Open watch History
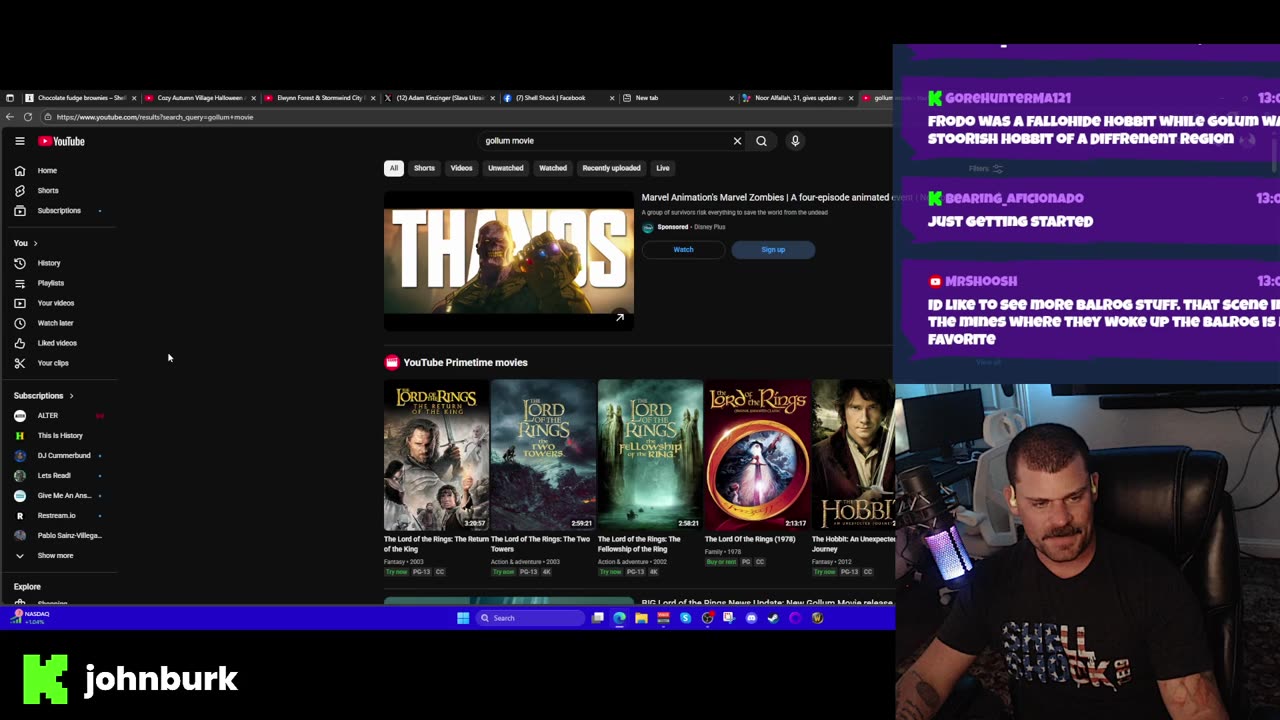The image size is (1280, 720). click(x=49, y=263)
